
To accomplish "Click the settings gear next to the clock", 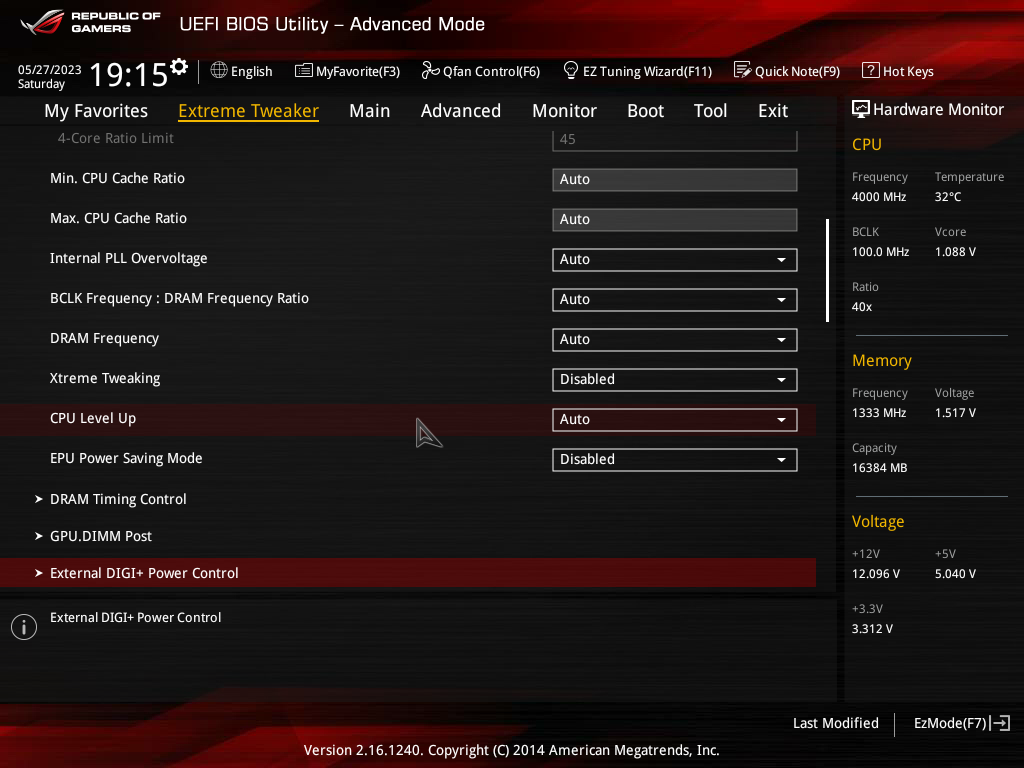I will pos(178,67).
